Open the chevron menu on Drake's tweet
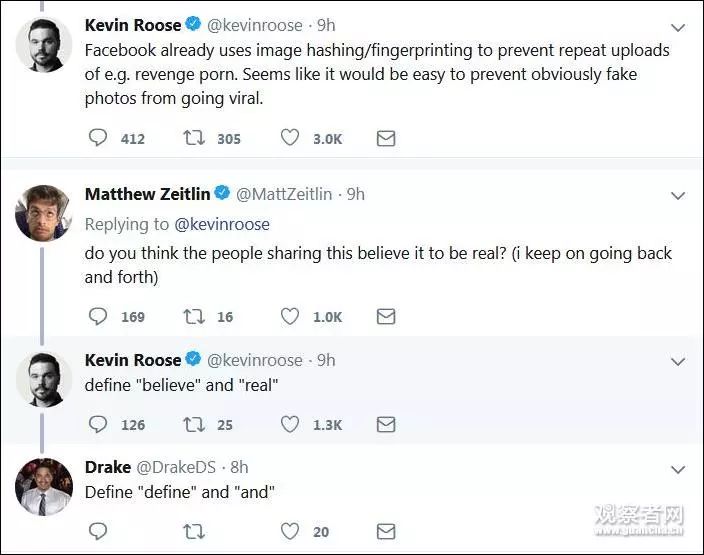 pyautogui.click(x=677, y=468)
